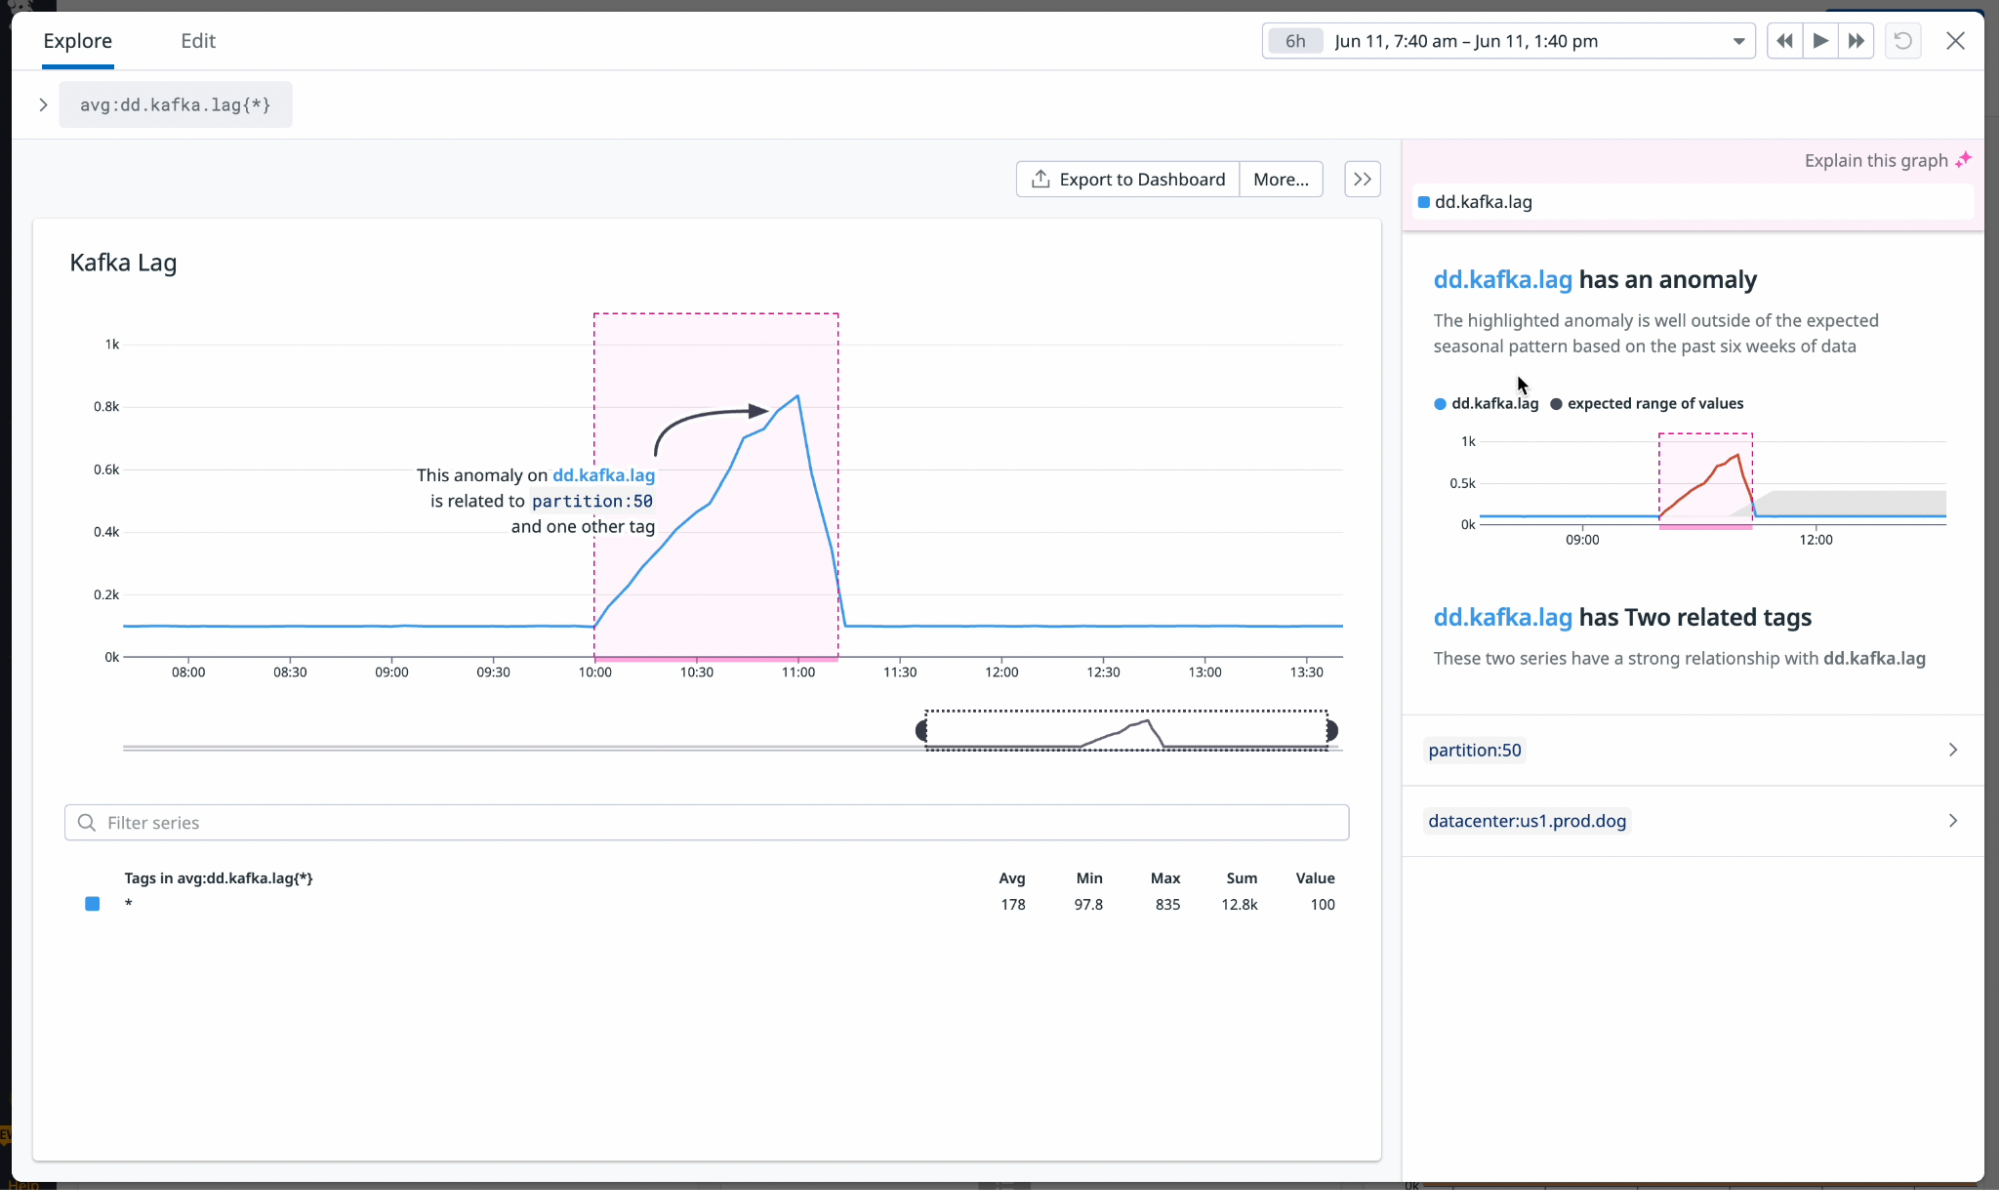This screenshot has height=1190, width=1999.
Task: Click the refresh graph icon
Action: [x=1903, y=40]
